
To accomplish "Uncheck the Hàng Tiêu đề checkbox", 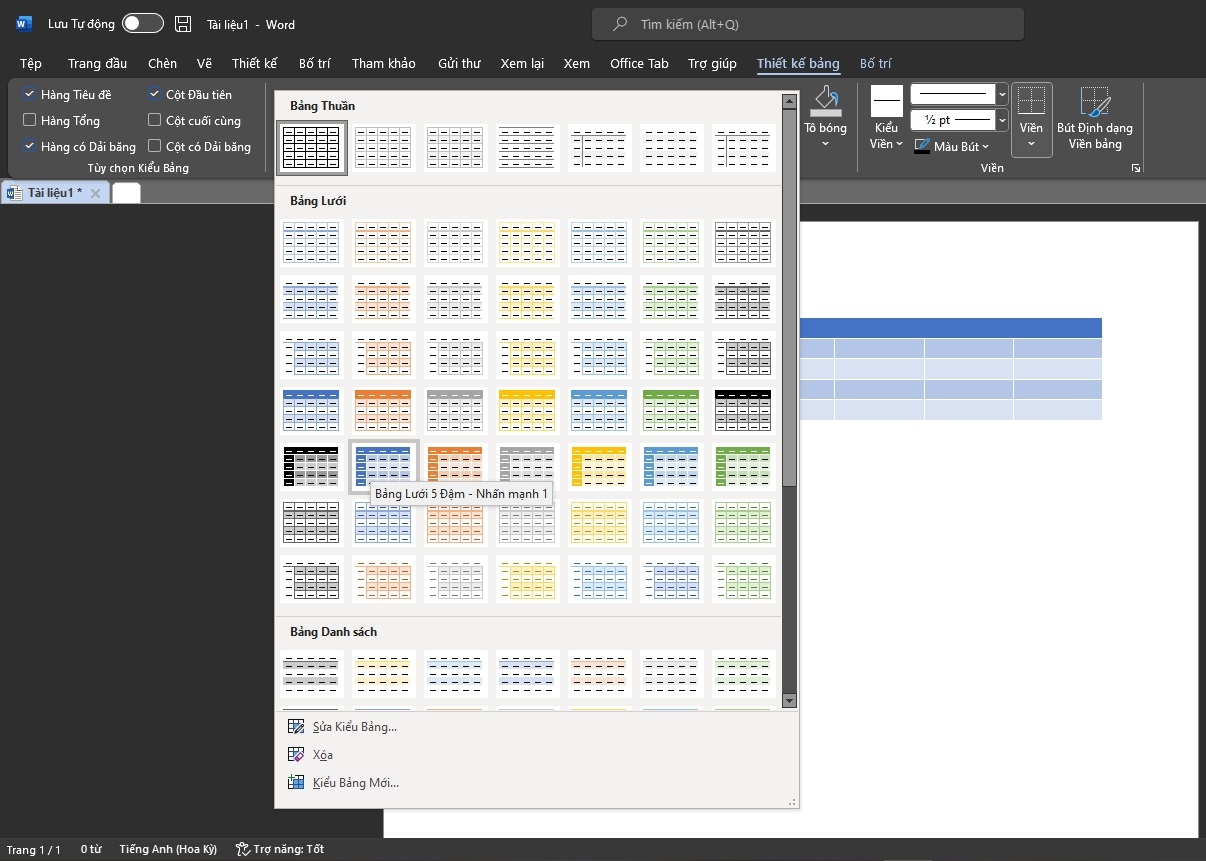I will tap(29, 94).
